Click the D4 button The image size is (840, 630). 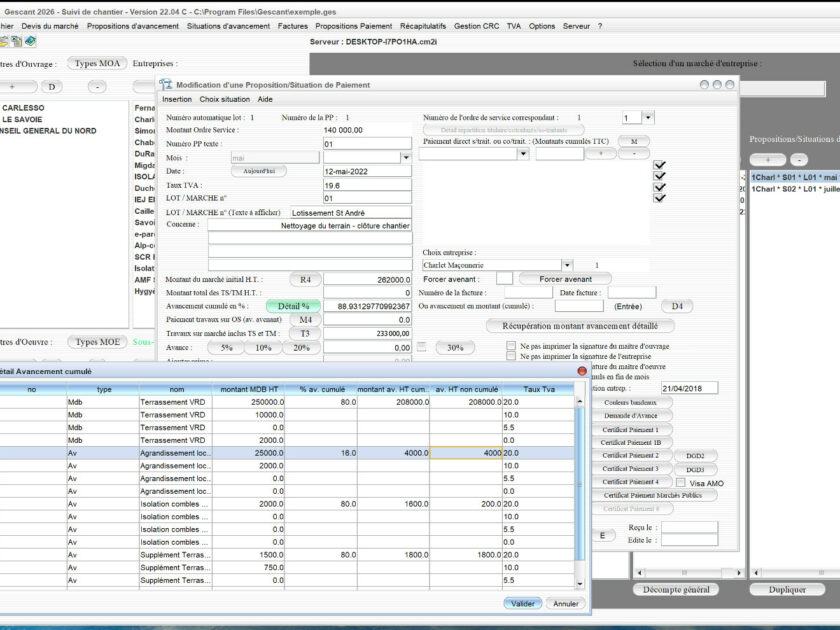point(677,306)
